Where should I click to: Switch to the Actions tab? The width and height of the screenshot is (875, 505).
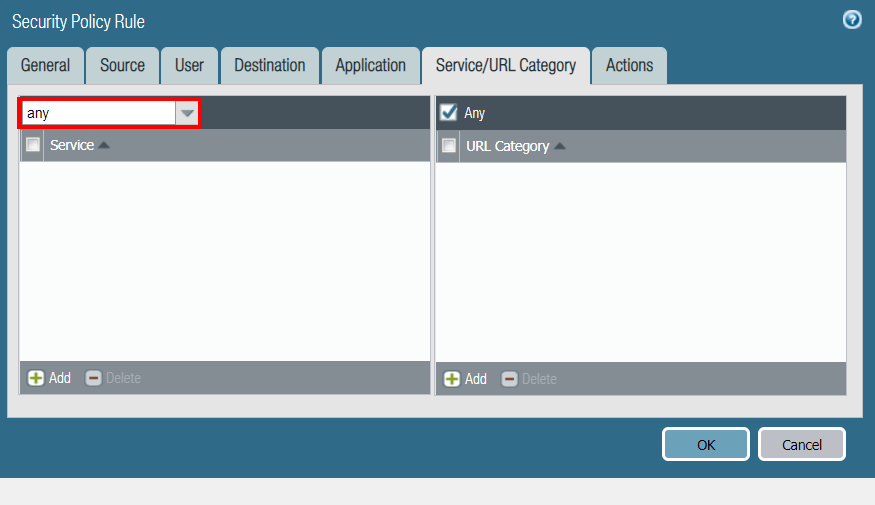pos(629,65)
